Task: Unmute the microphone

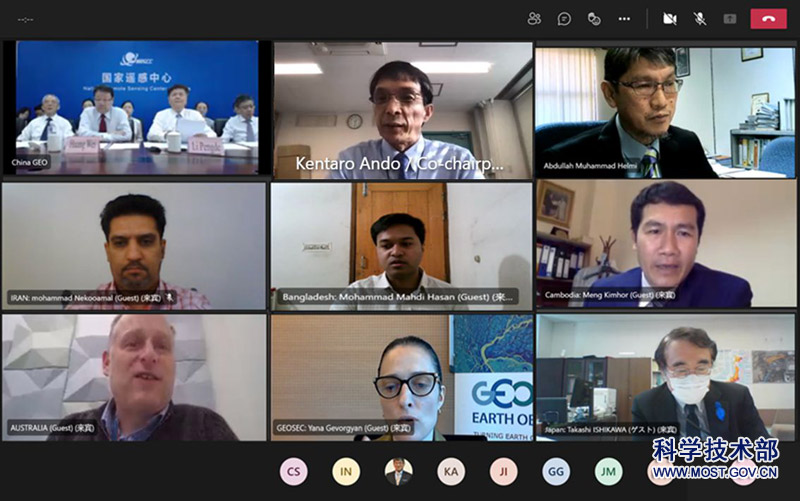Action: point(700,19)
